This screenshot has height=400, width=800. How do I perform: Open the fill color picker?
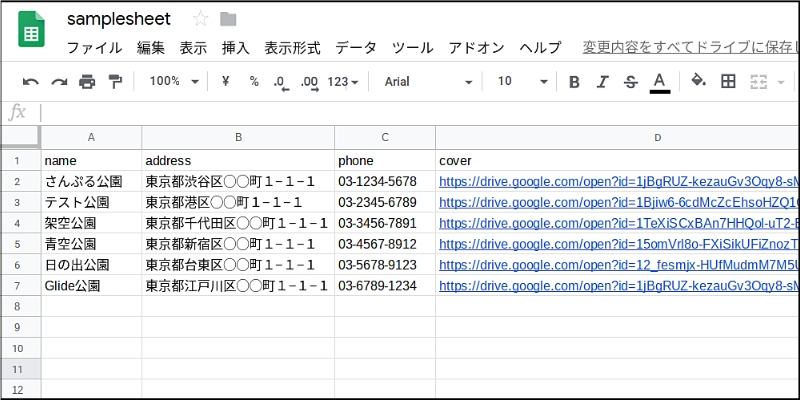click(x=699, y=82)
